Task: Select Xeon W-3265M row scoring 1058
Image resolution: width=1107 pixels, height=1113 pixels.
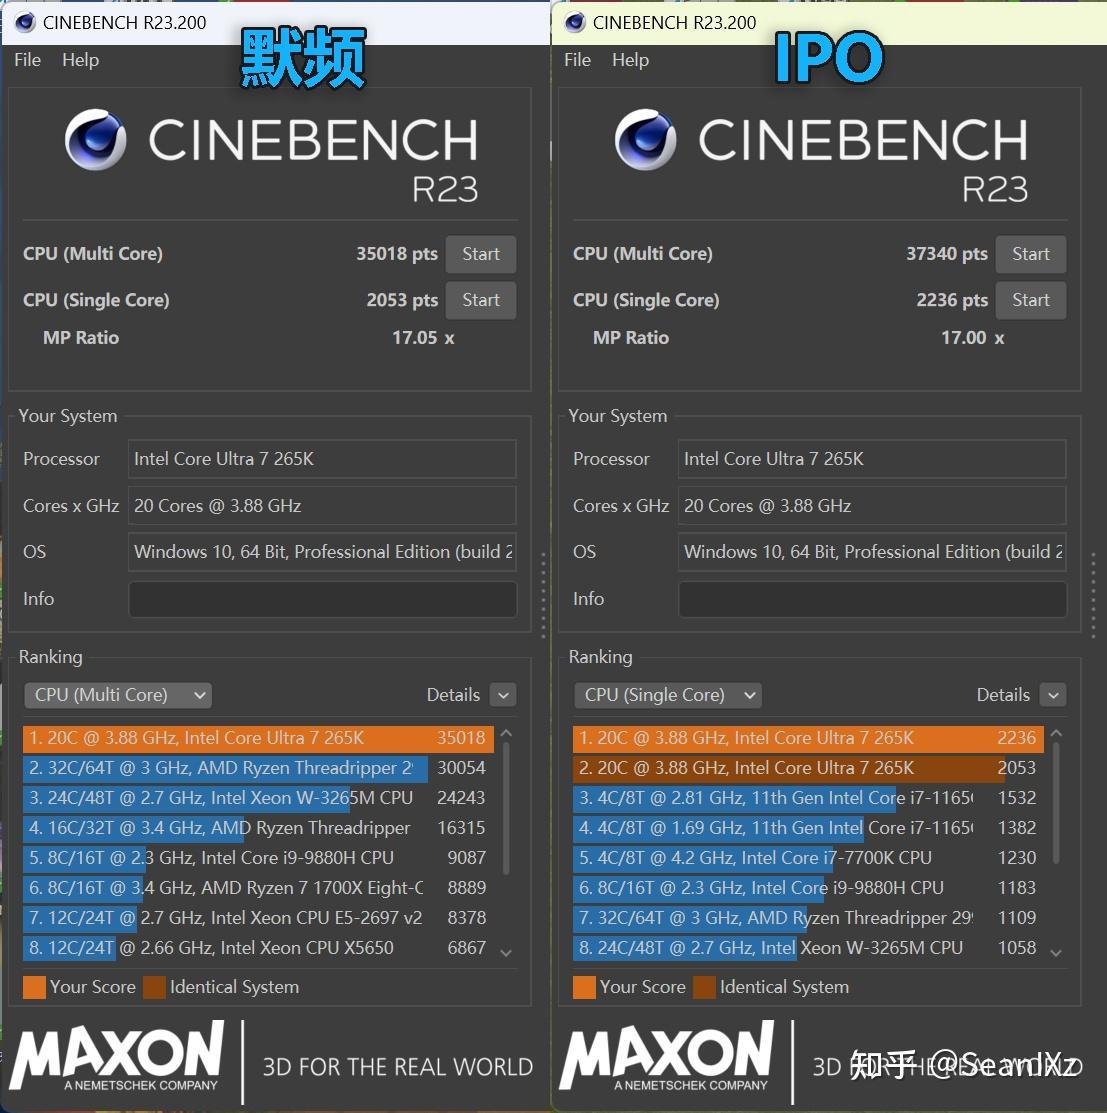Action: click(808, 948)
